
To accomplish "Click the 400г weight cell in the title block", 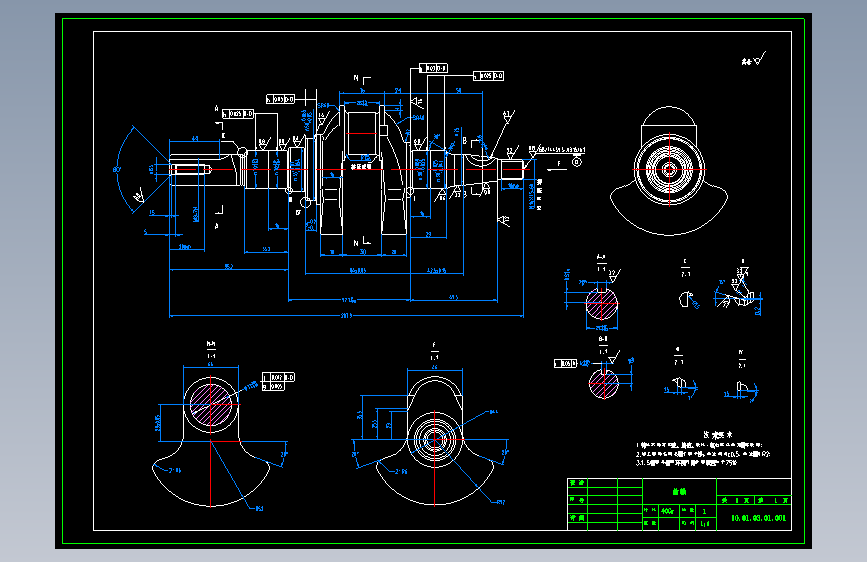I will click(x=668, y=511).
